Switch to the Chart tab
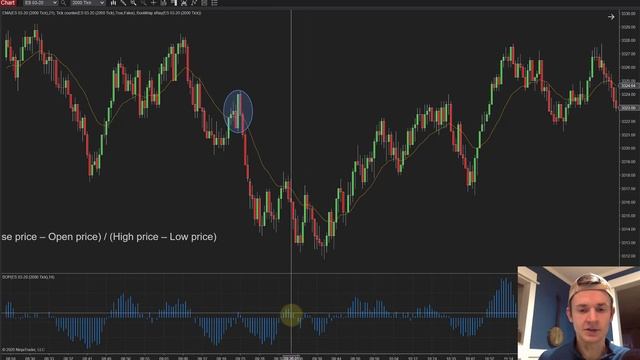Image resolution: width=640 pixels, height=360 pixels. 8,3
